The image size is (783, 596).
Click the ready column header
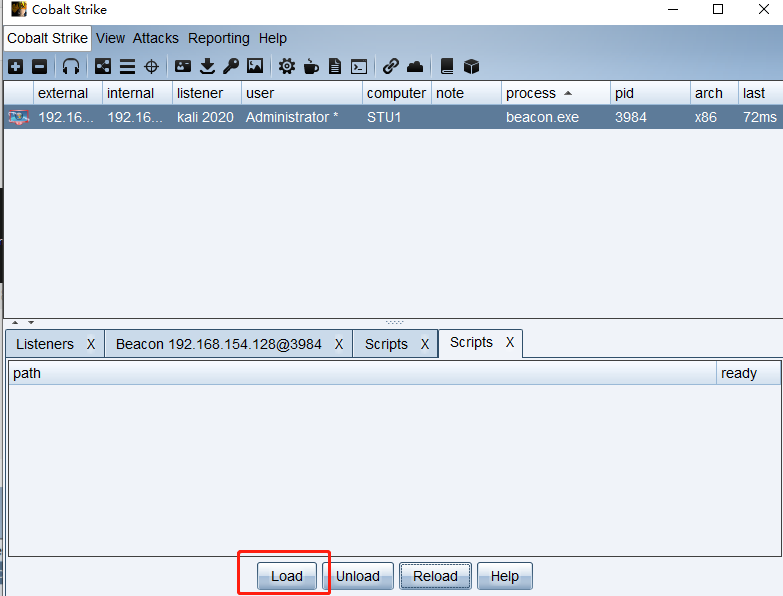tap(749, 373)
